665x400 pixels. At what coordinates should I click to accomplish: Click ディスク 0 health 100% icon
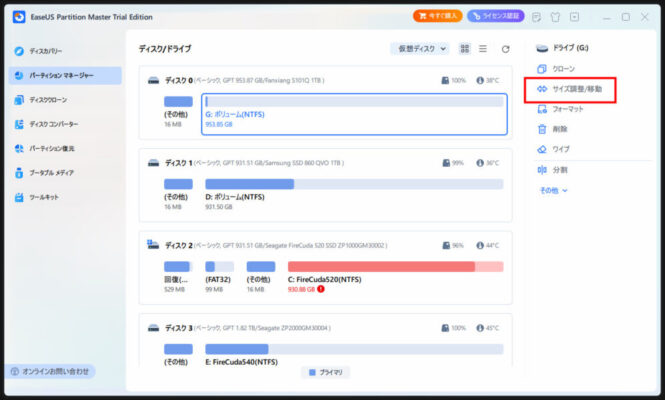click(445, 81)
